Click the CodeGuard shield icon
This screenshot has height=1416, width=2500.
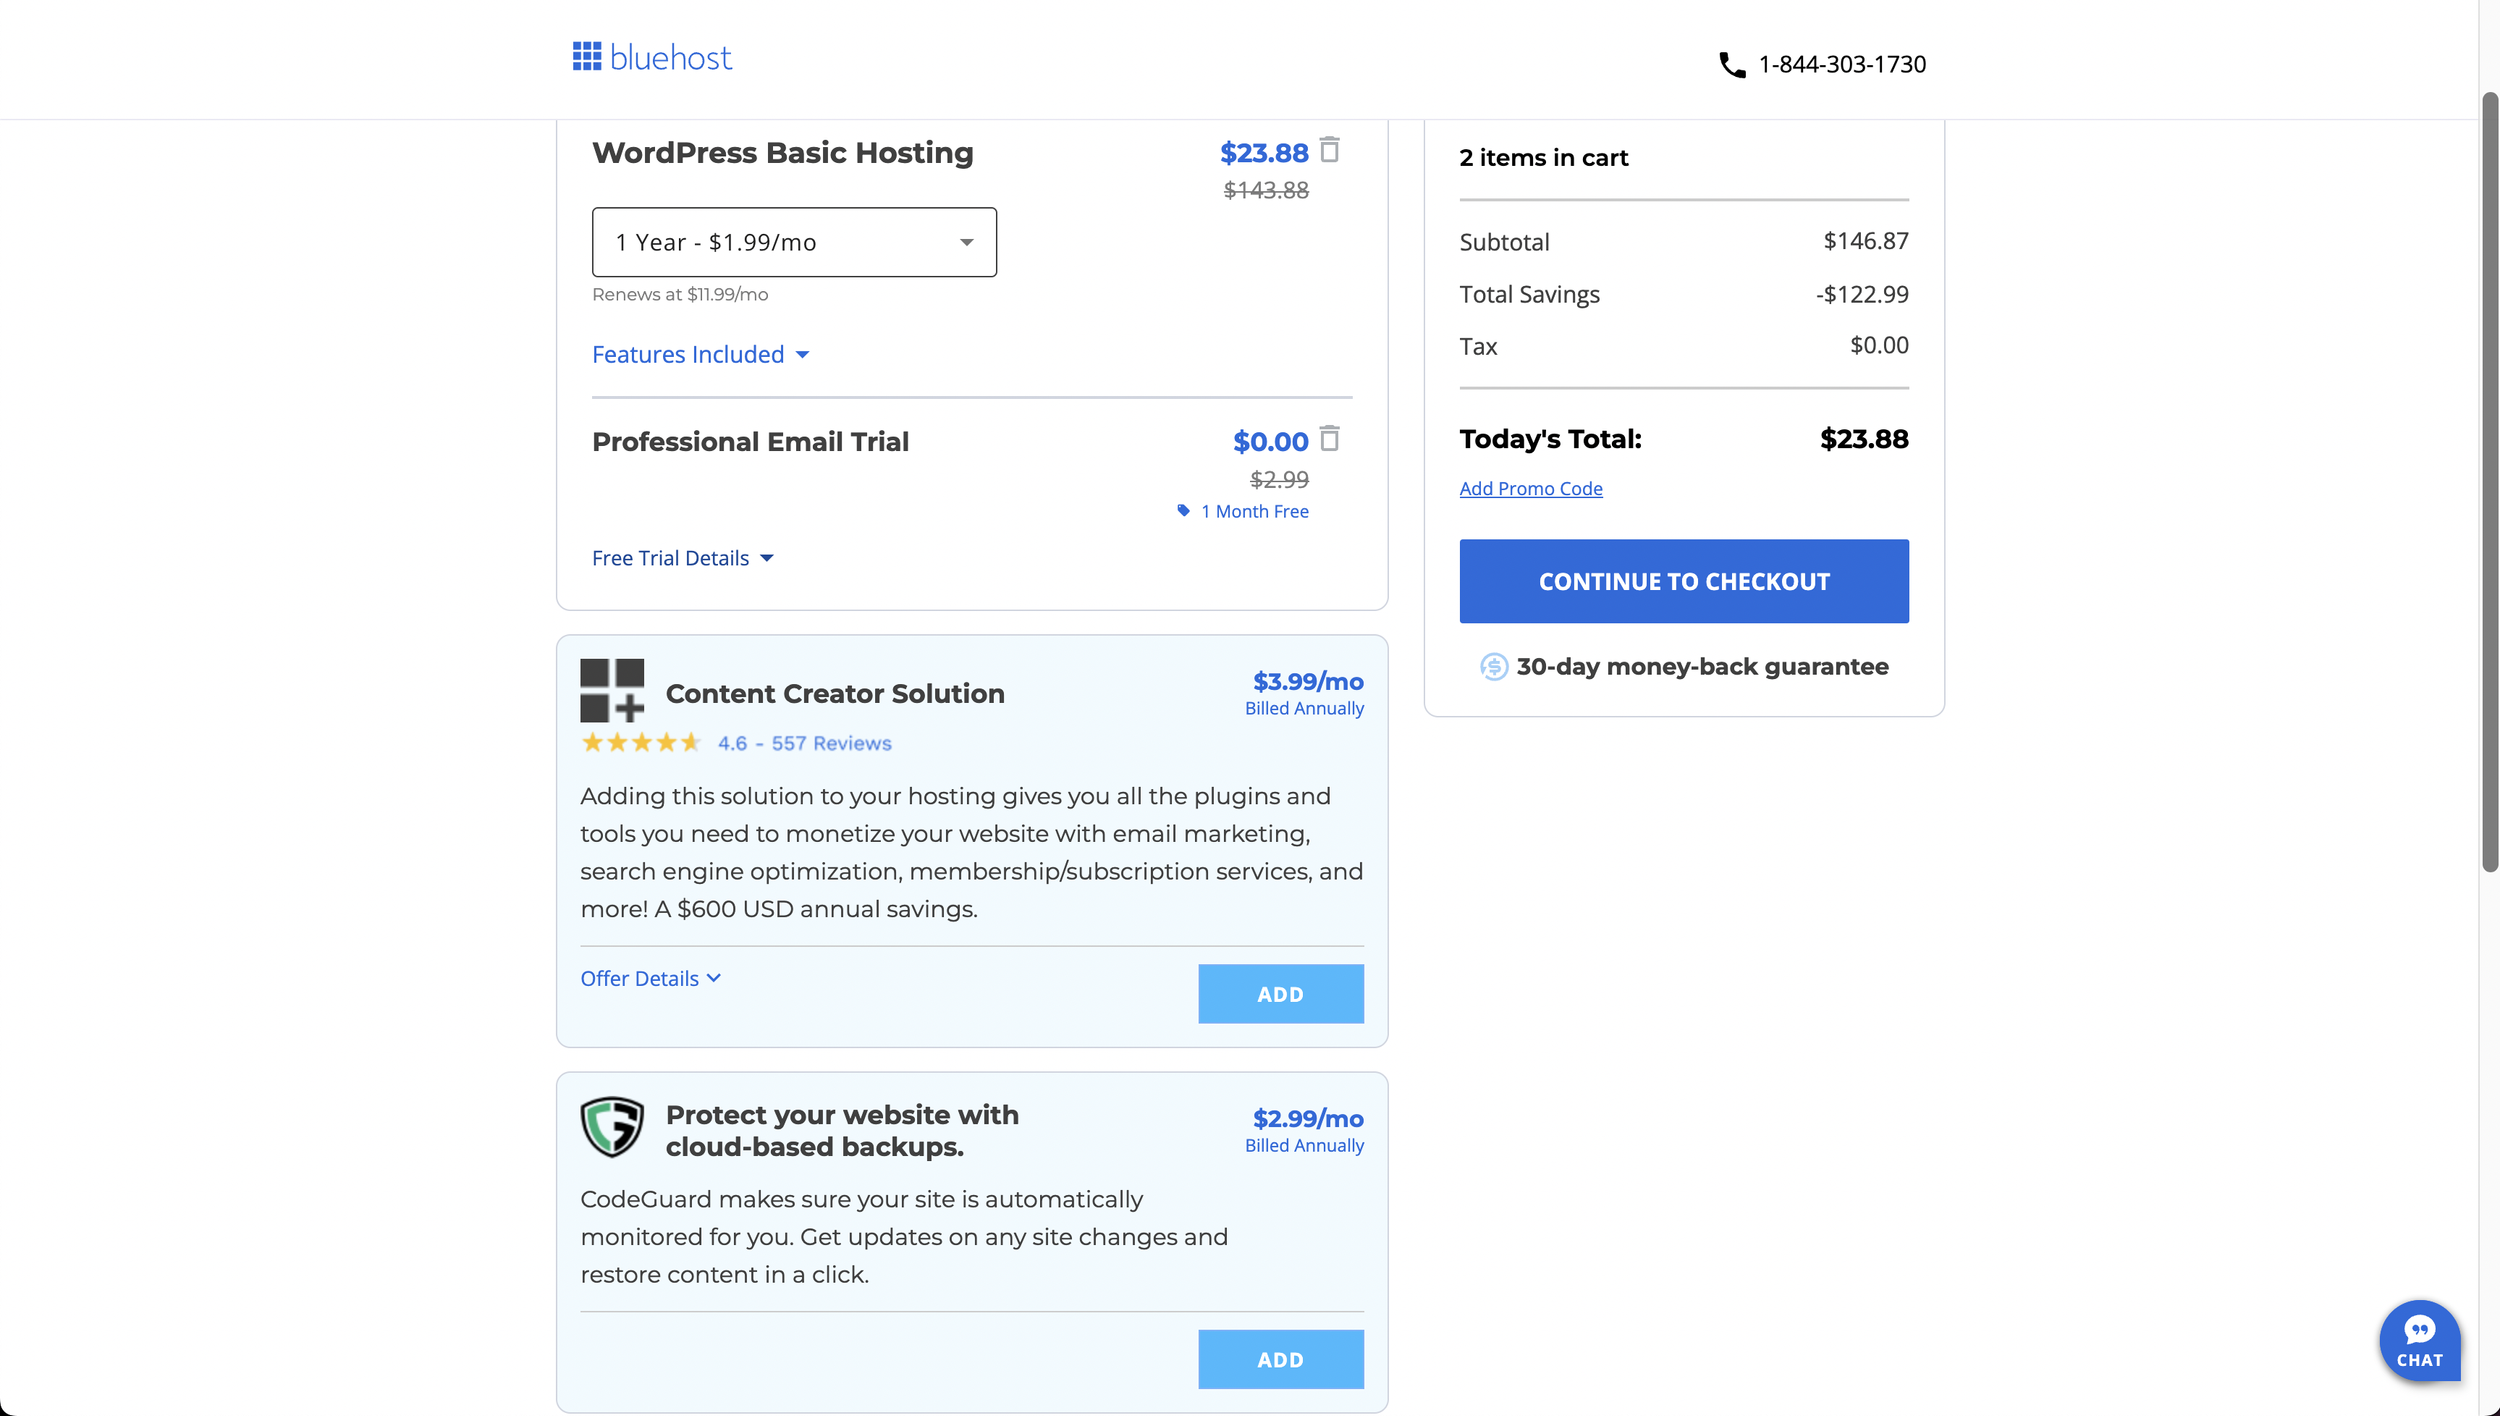612,1127
